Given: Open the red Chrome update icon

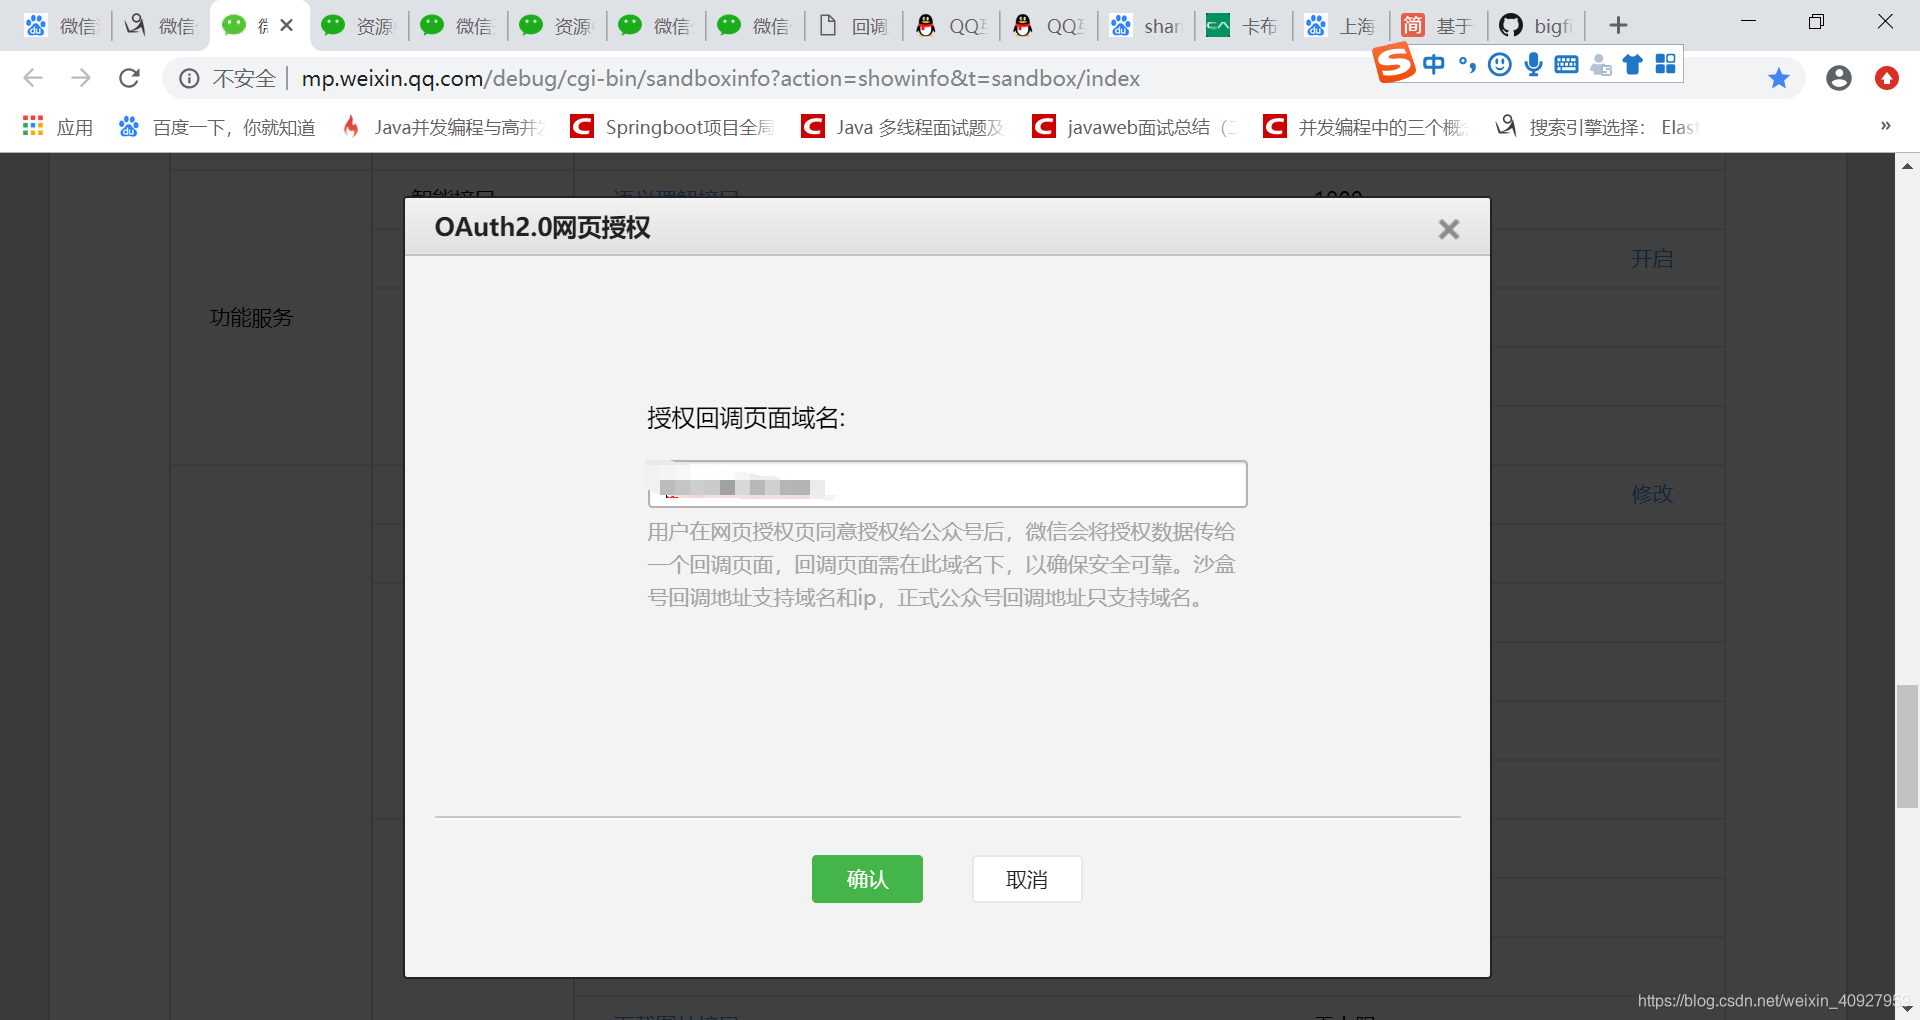Looking at the screenshot, I should (x=1887, y=78).
